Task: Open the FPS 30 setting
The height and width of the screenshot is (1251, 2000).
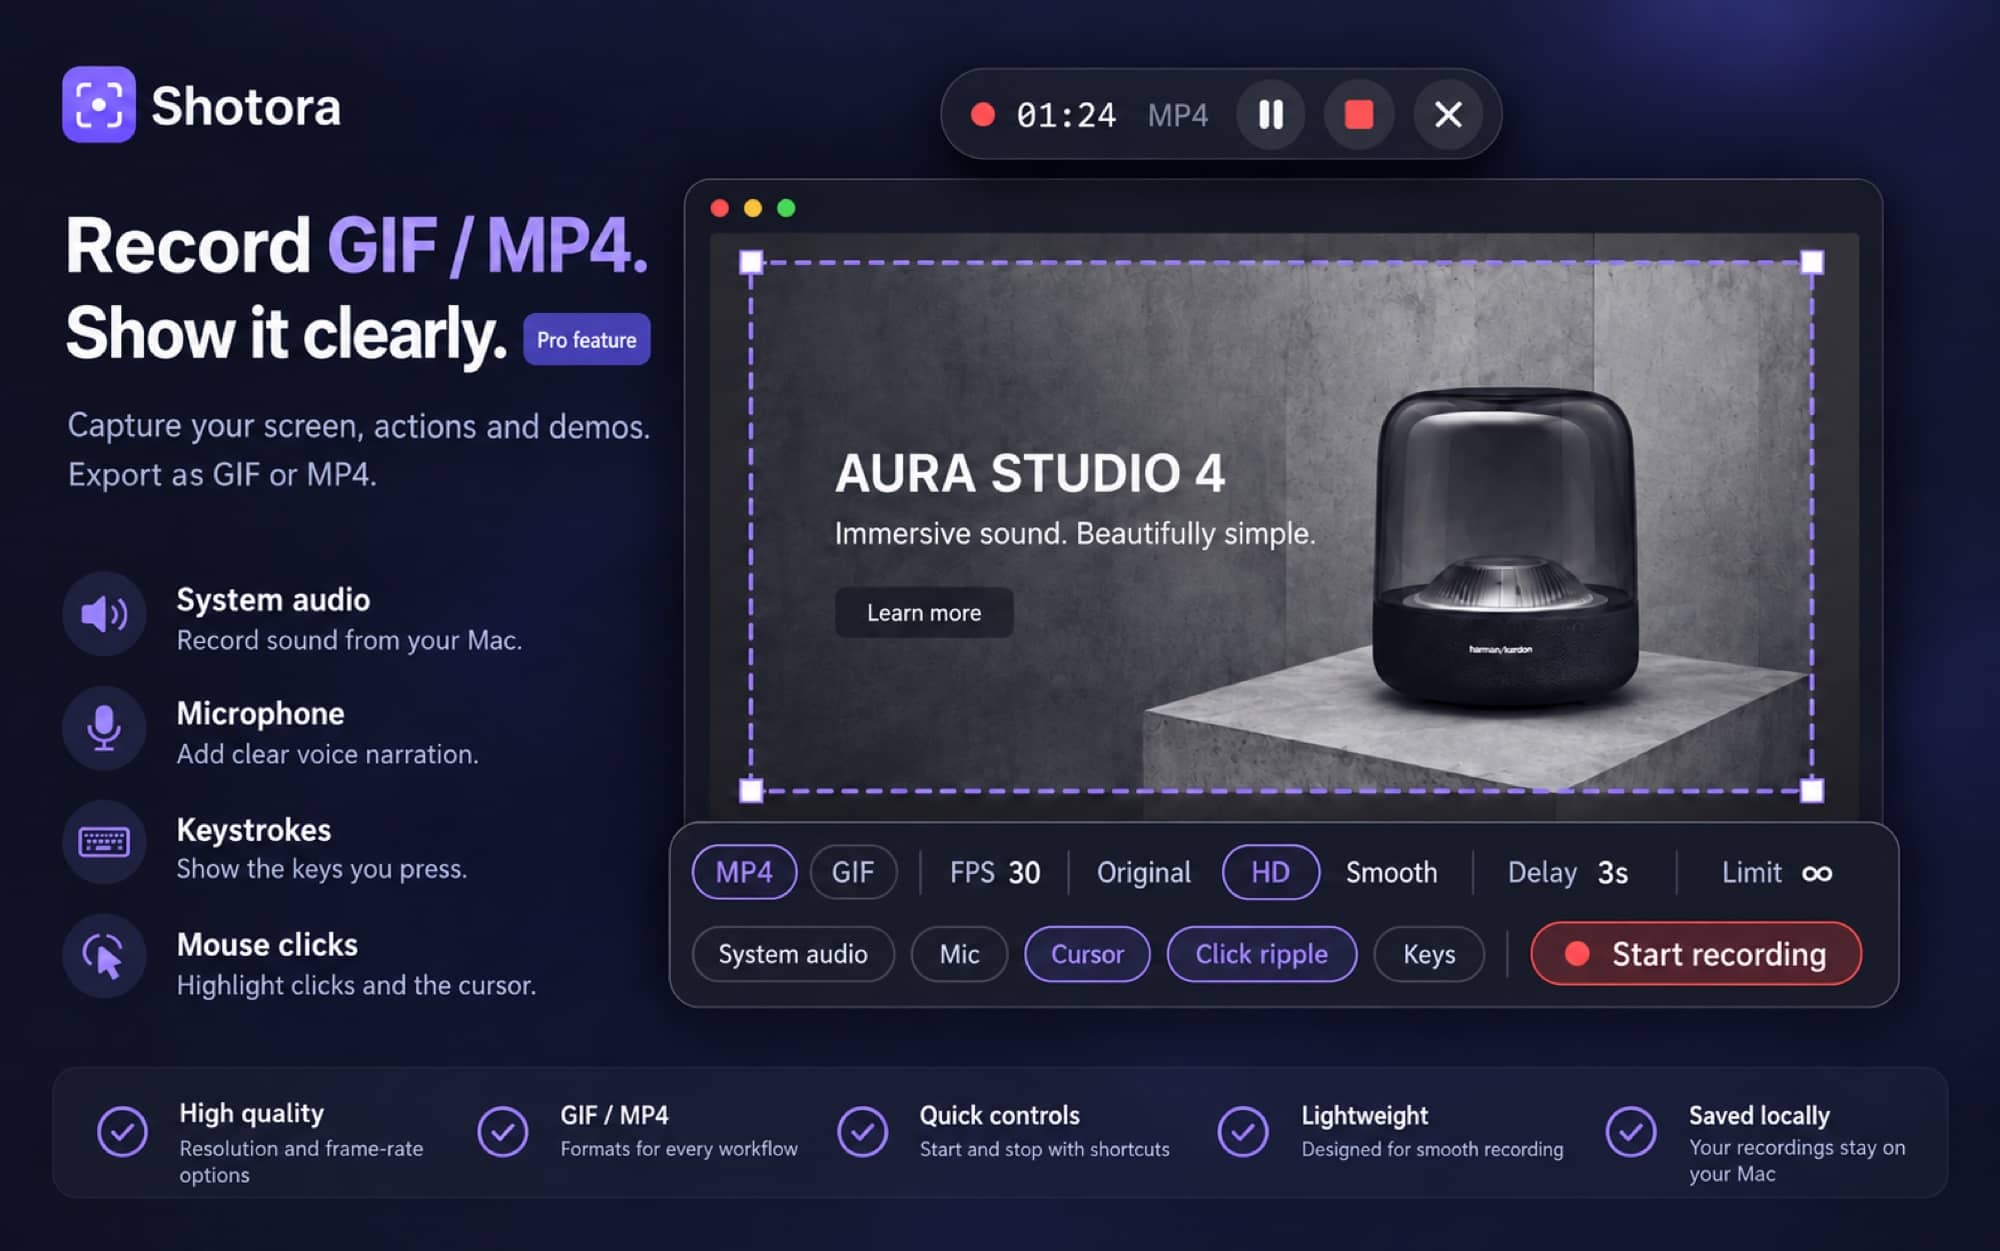Action: coord(995,872)
